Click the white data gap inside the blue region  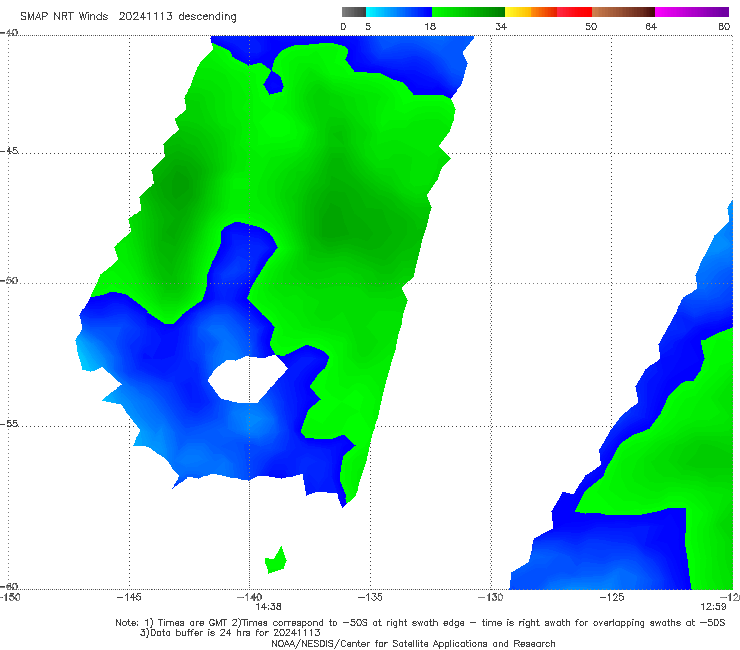(247, 380)
